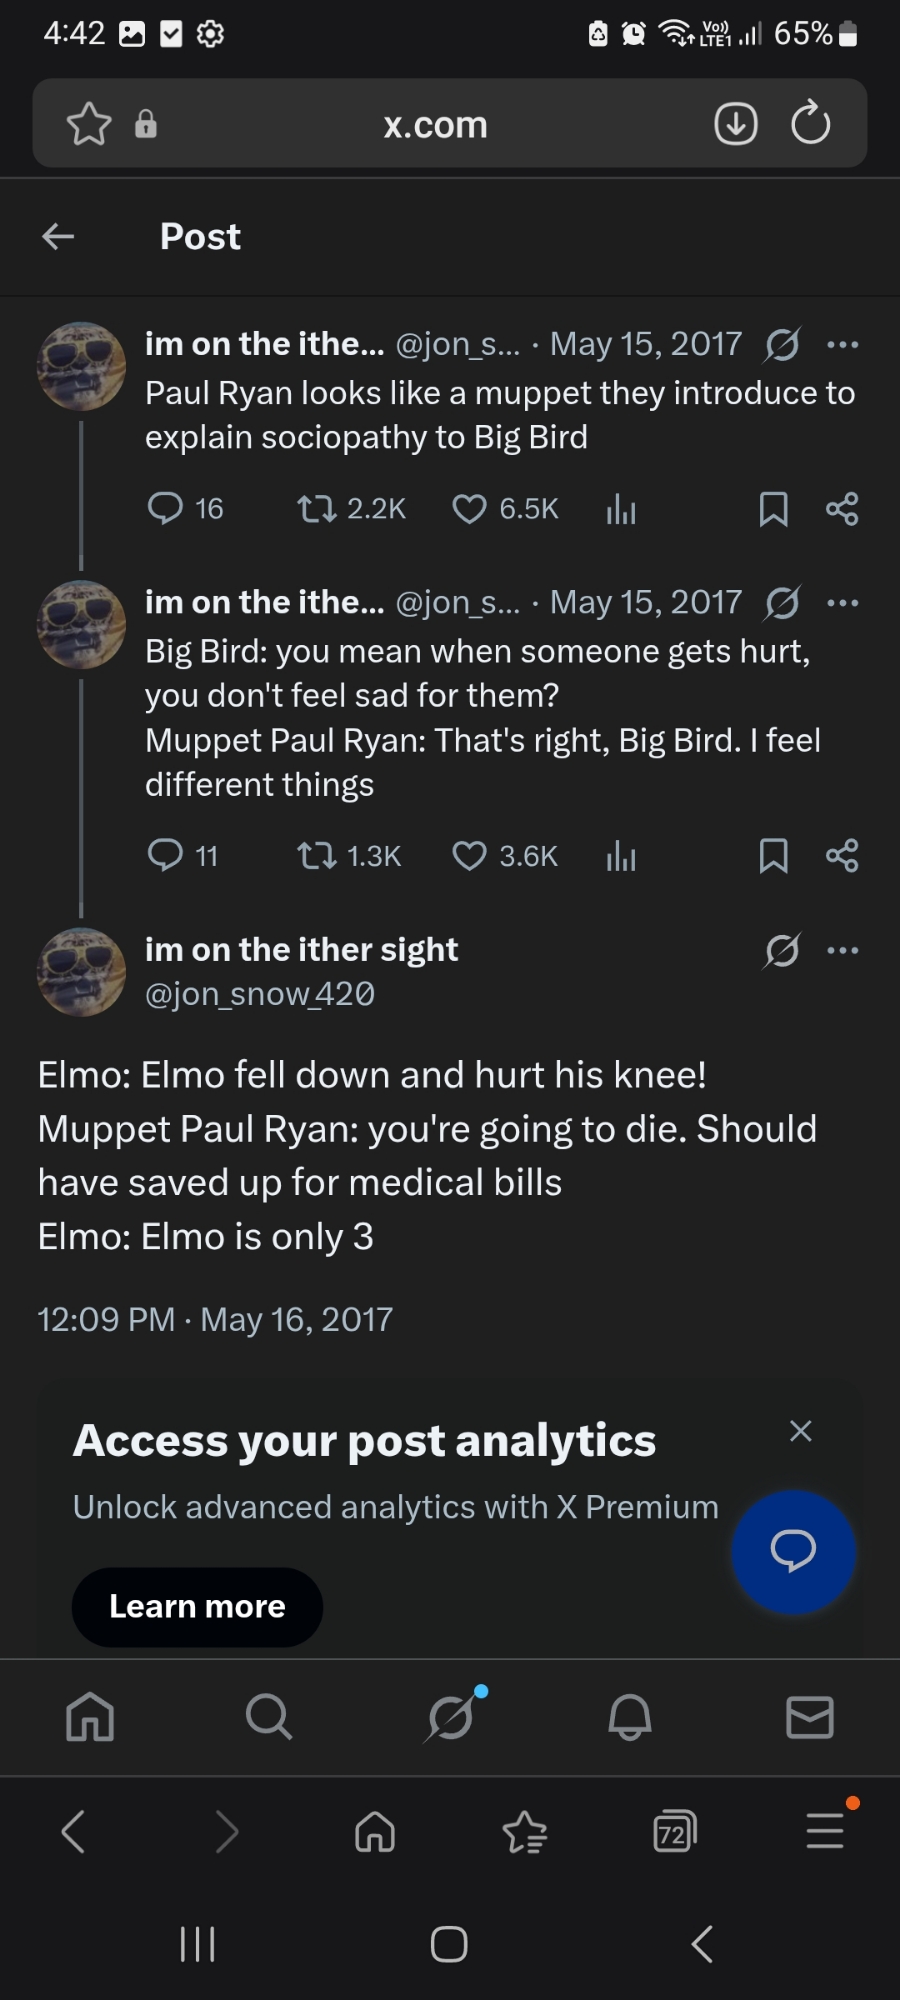Reload the x.com page
This screenshot has height=2000, width=900.
click(x=810, y=124)
